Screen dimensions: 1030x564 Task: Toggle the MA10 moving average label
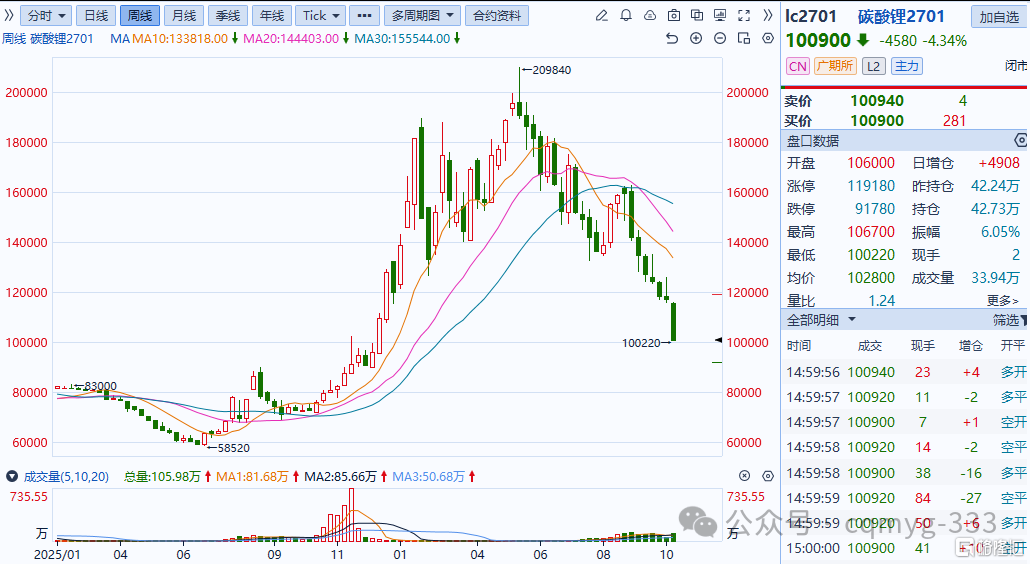tap(180, 39)
